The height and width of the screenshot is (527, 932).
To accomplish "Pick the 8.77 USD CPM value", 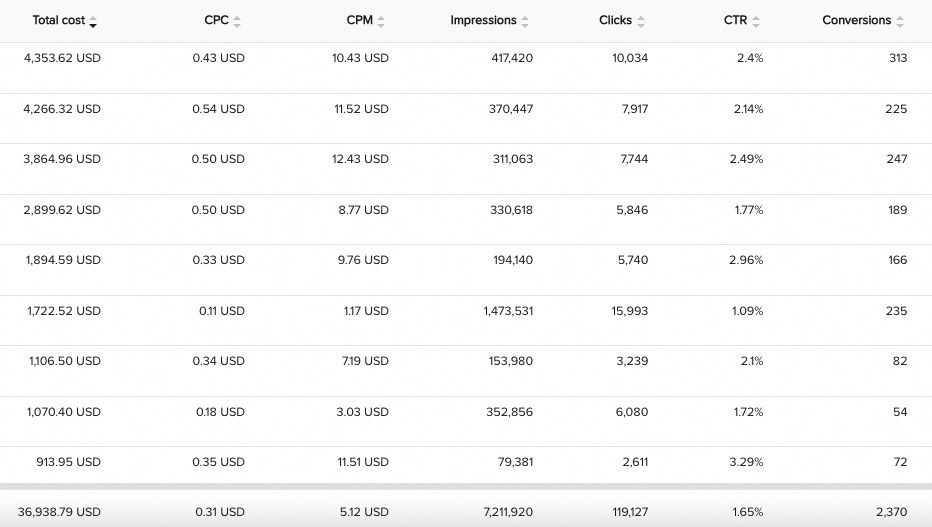I will tap(364, 210).
